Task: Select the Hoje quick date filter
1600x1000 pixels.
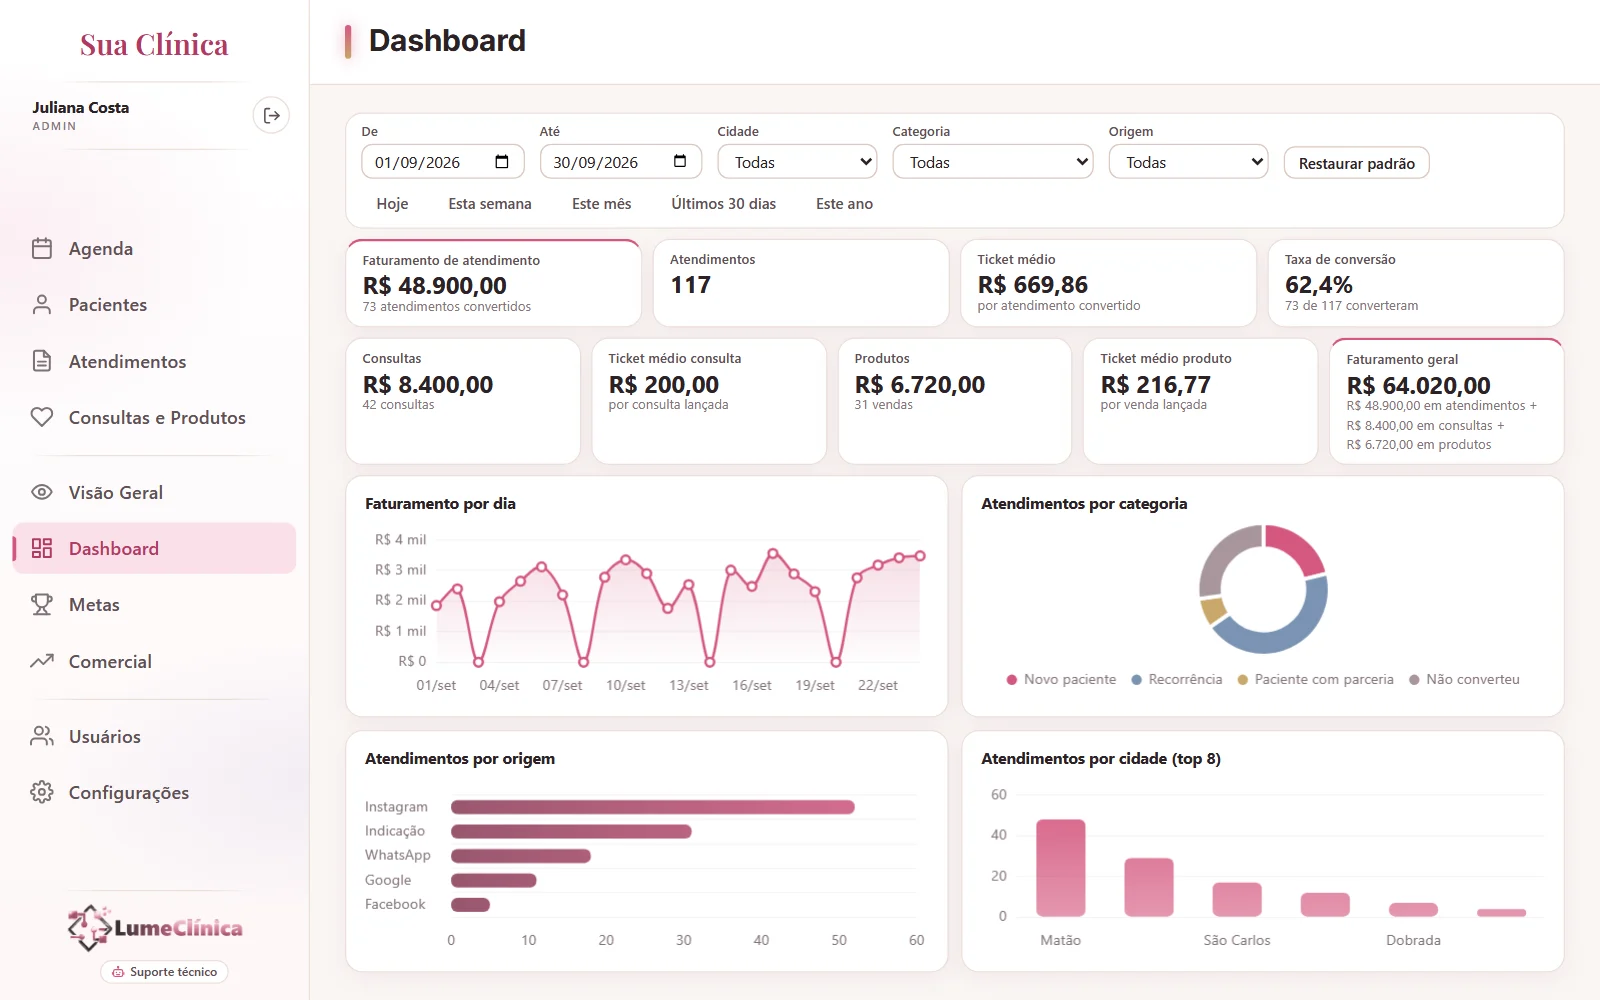Action: click(x=392, y=204)
